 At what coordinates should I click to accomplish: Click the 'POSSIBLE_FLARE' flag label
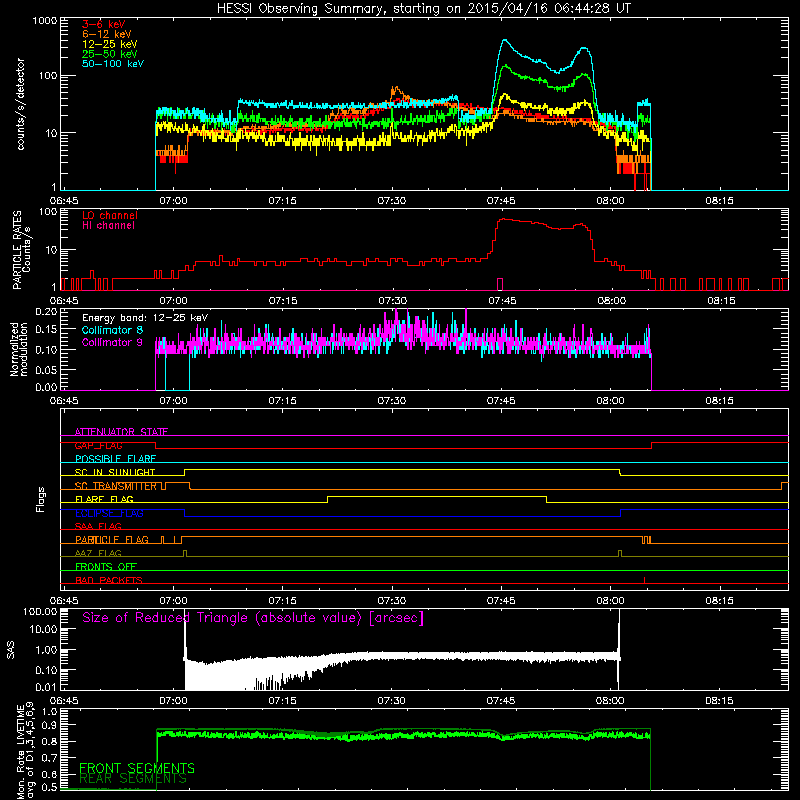[x=115, y=459]
